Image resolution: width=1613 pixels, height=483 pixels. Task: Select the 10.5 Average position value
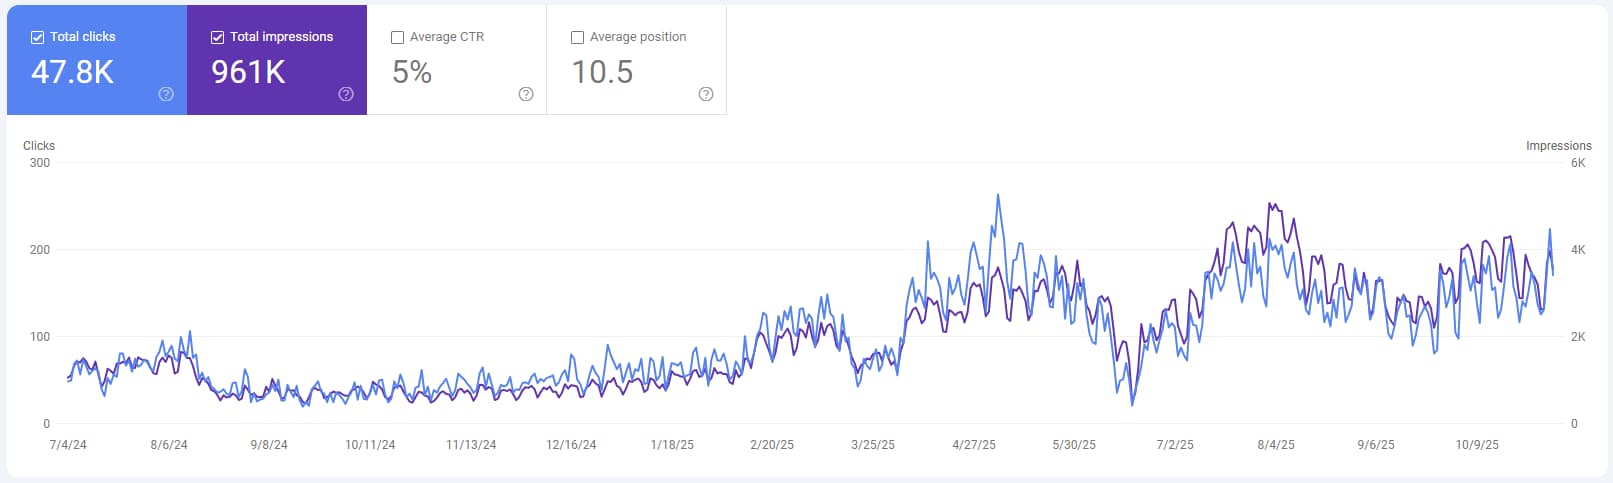point(602,72)
